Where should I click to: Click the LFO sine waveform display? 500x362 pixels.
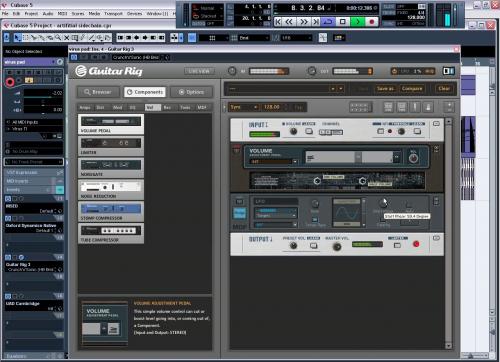(347, 213)
